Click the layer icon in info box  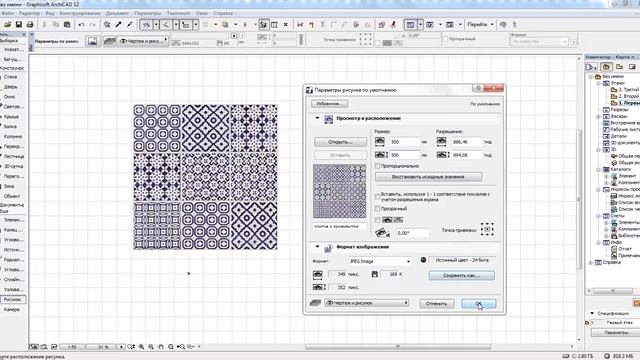point(109,41)
